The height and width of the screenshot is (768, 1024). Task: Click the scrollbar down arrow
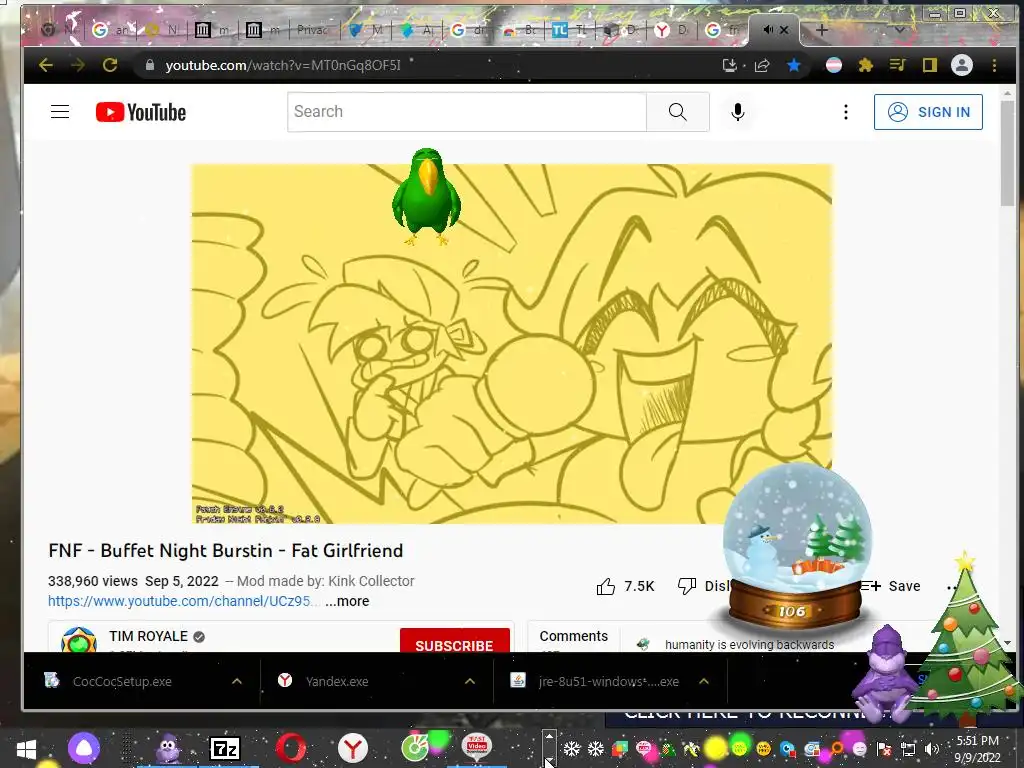(x=1008, y=643)
